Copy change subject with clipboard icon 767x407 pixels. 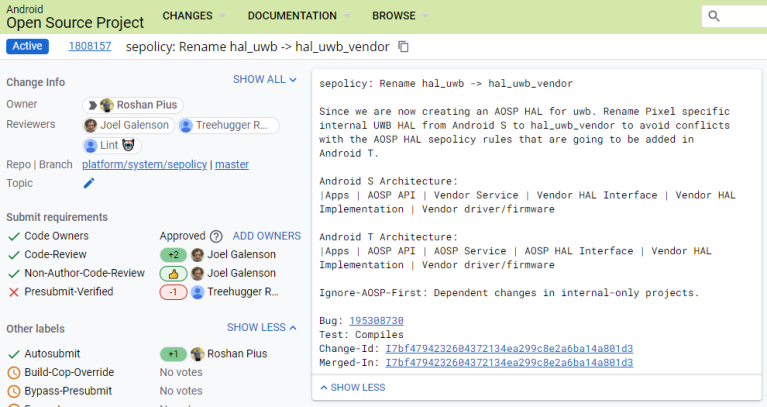(x=403, y=46)
